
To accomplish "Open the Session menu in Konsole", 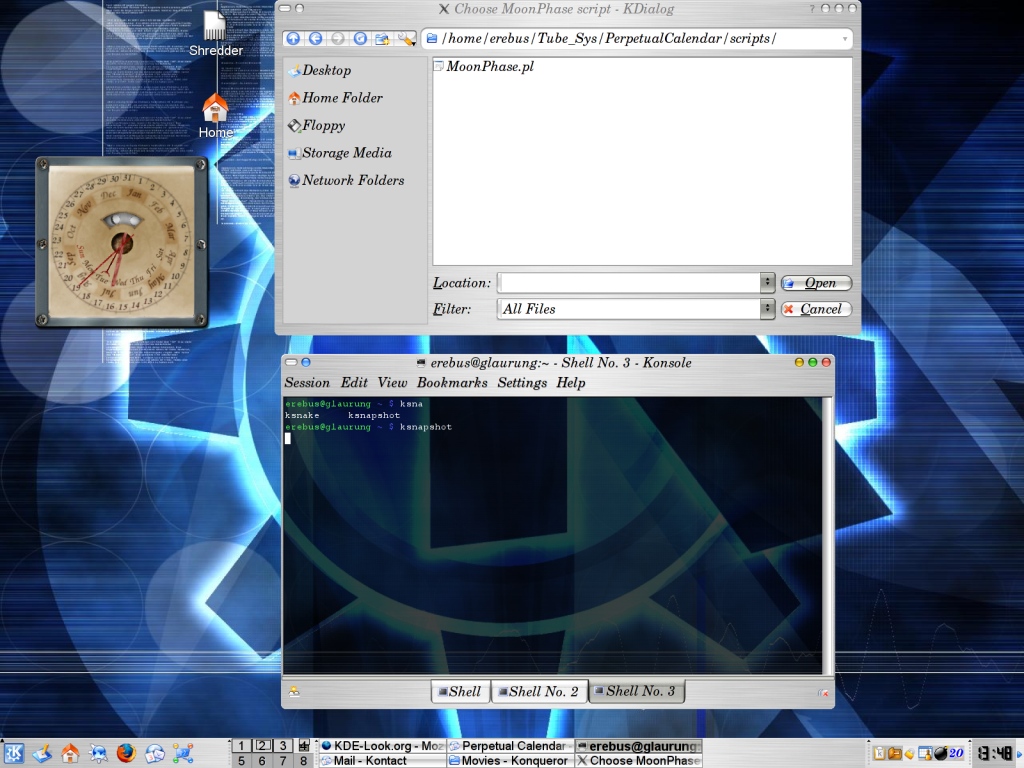I will (x=307, y=383).
